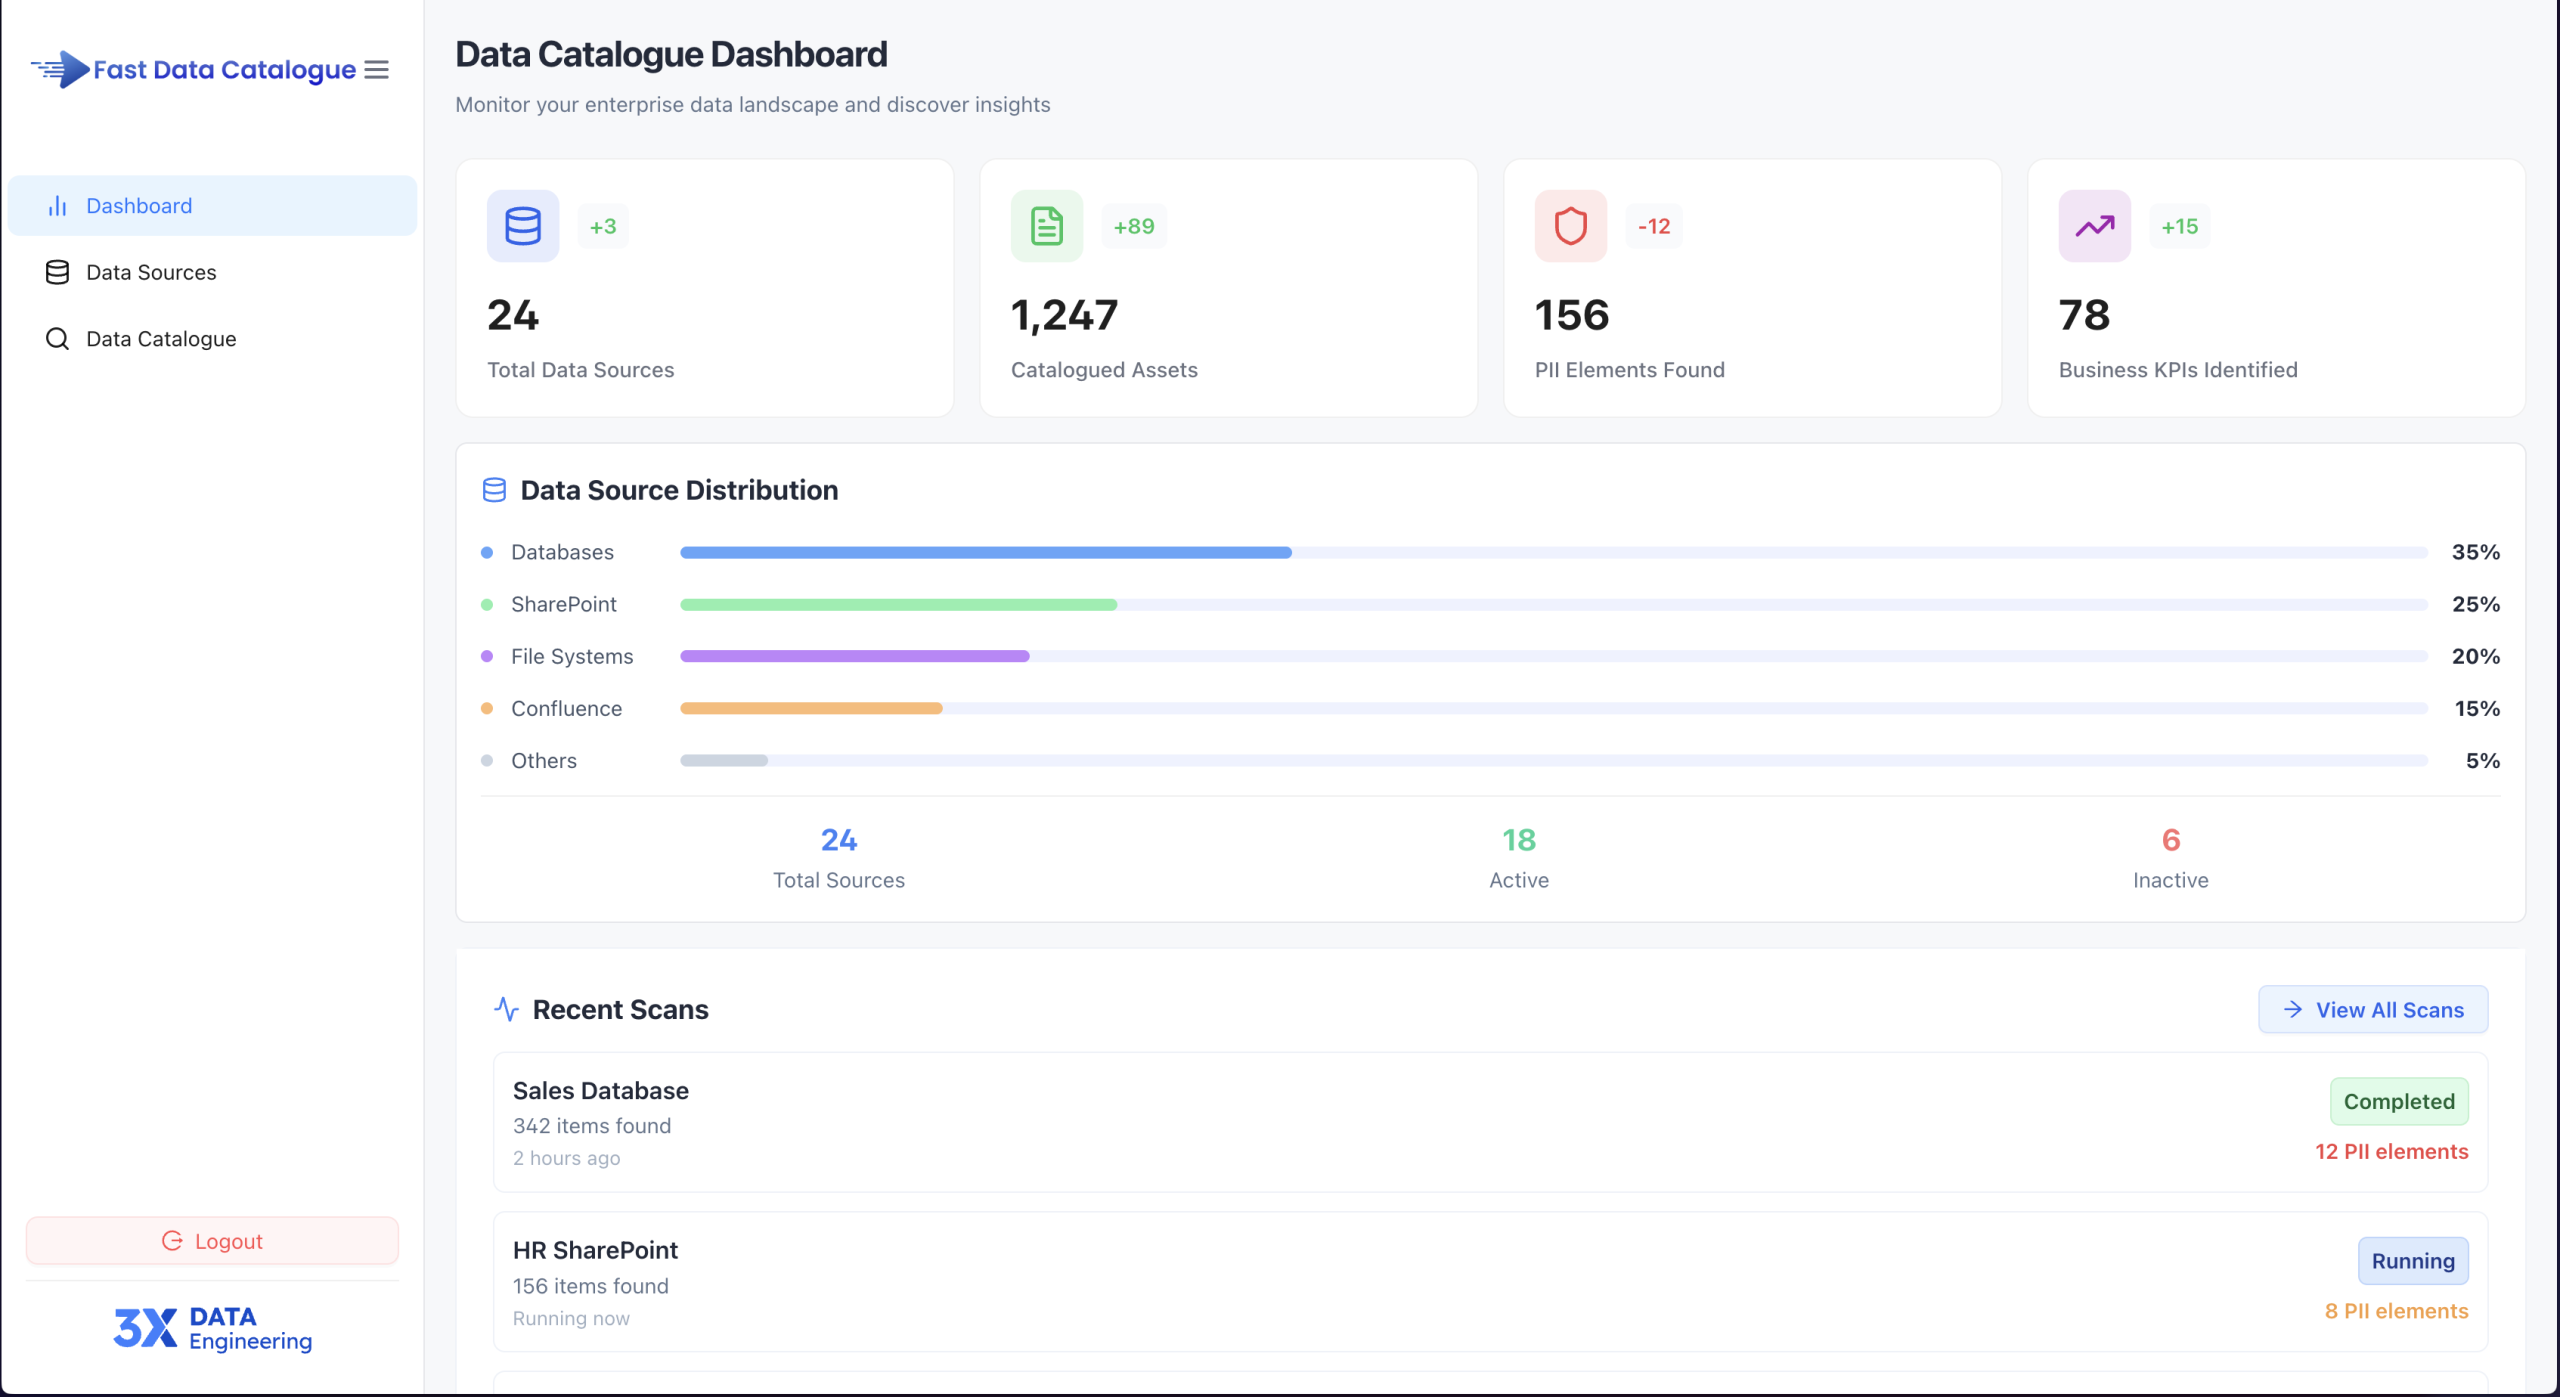Switch to the Data Sources section
The image size is (2560, 1397).
(x=150, y=271)
